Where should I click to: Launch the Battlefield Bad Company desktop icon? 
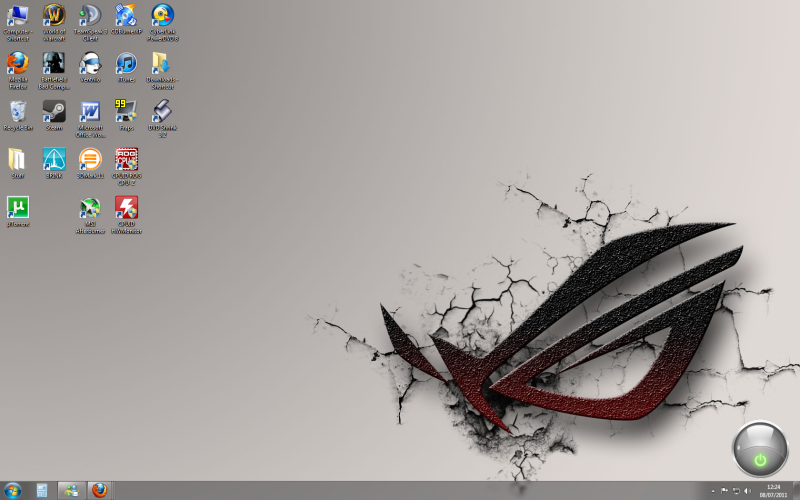pyautogui.click(x=54, y=70)
